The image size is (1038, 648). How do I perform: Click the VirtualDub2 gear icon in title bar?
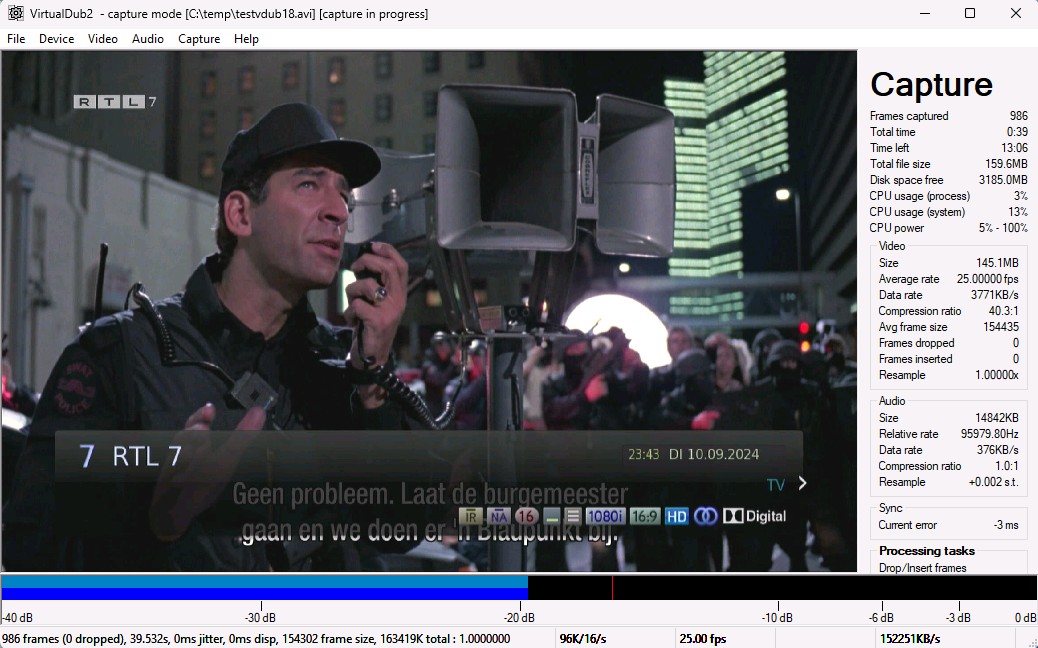15,13
